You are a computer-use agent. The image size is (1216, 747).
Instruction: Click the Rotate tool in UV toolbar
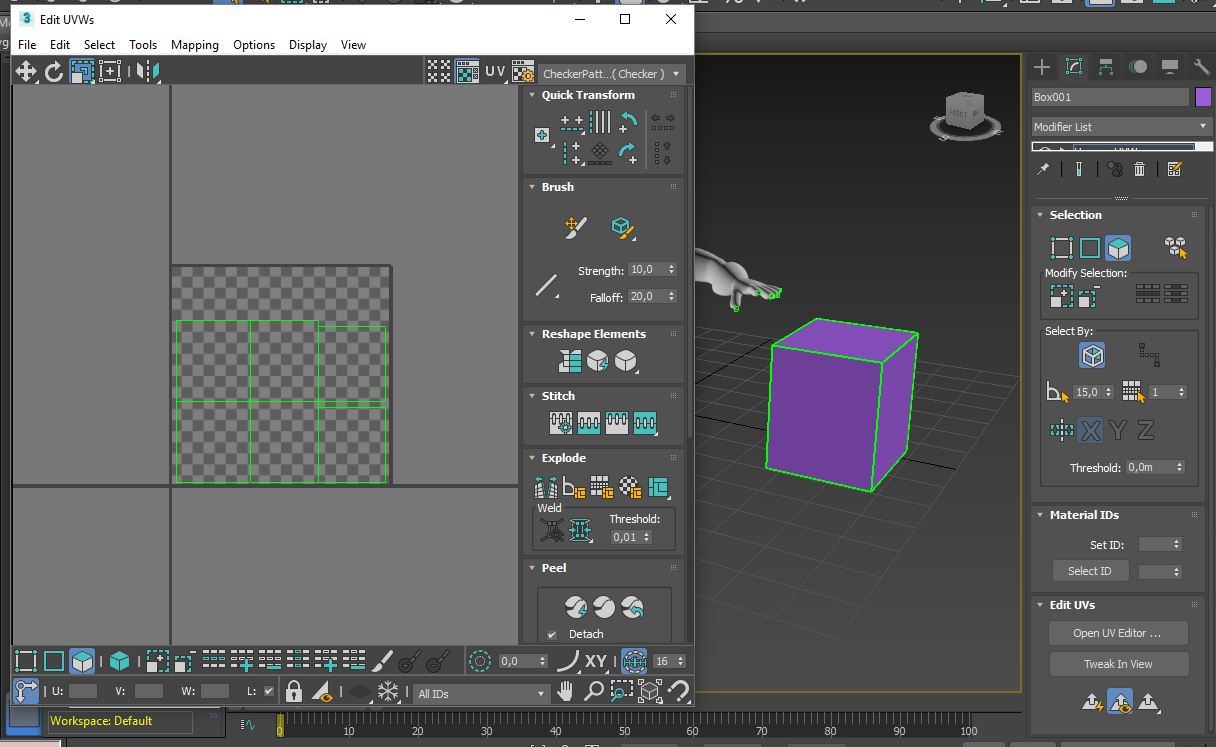[53, 71]
